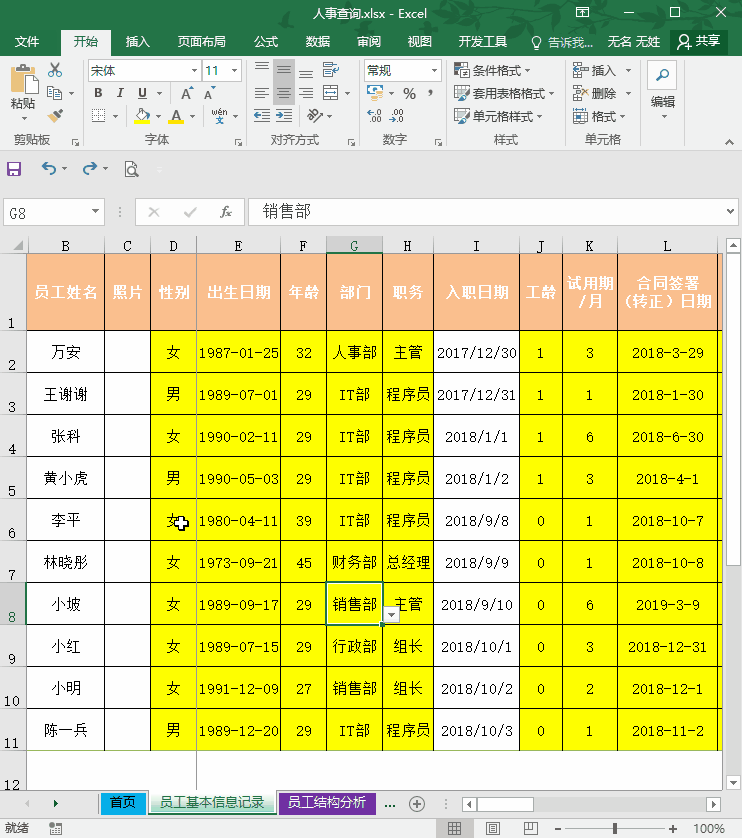The height and width of the screenshot is (838, 742).
Task: Expand the formula bar
Action: [730, 211]
